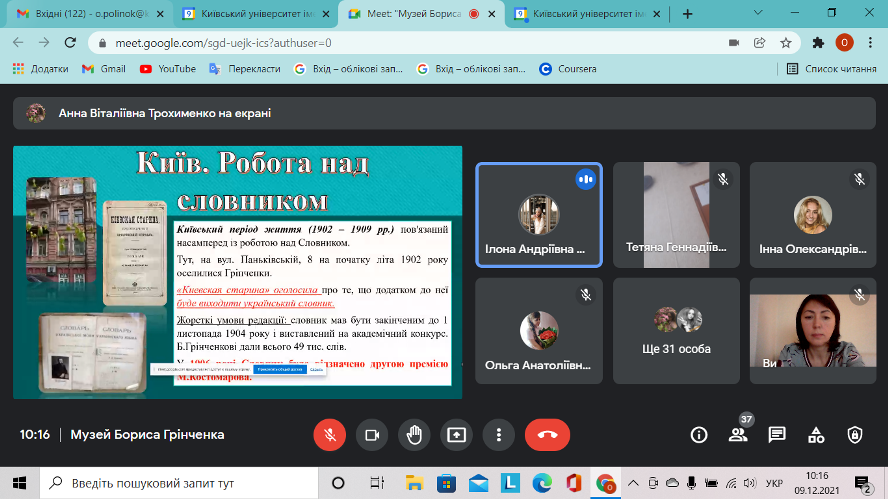Close the Meet Музей Бориса tab
888x499 pixels.
pyautogui.click(x=492, y=14)
